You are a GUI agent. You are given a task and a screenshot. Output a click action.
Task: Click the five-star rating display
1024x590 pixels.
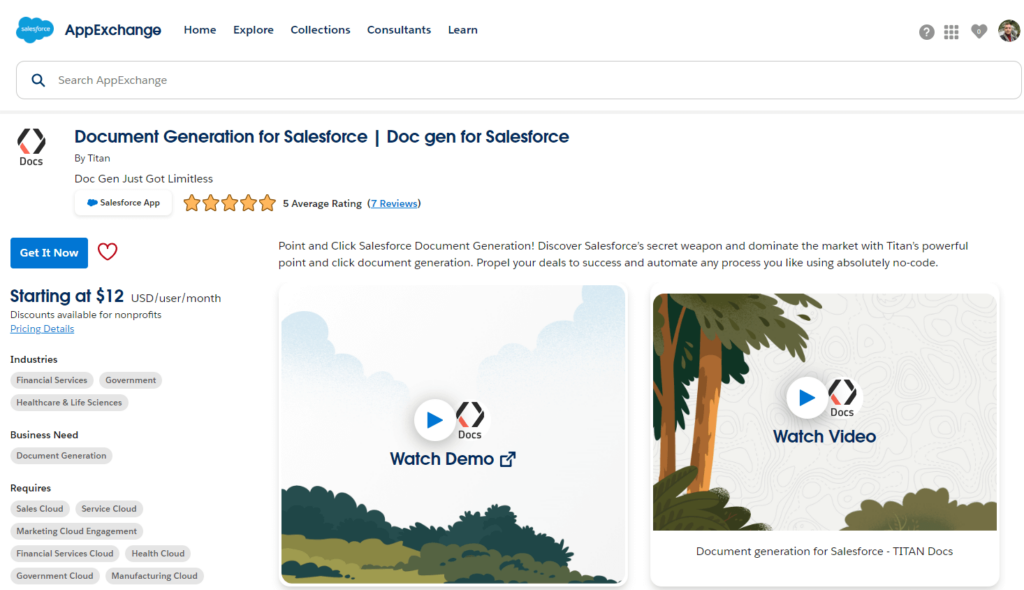point(229,203)
